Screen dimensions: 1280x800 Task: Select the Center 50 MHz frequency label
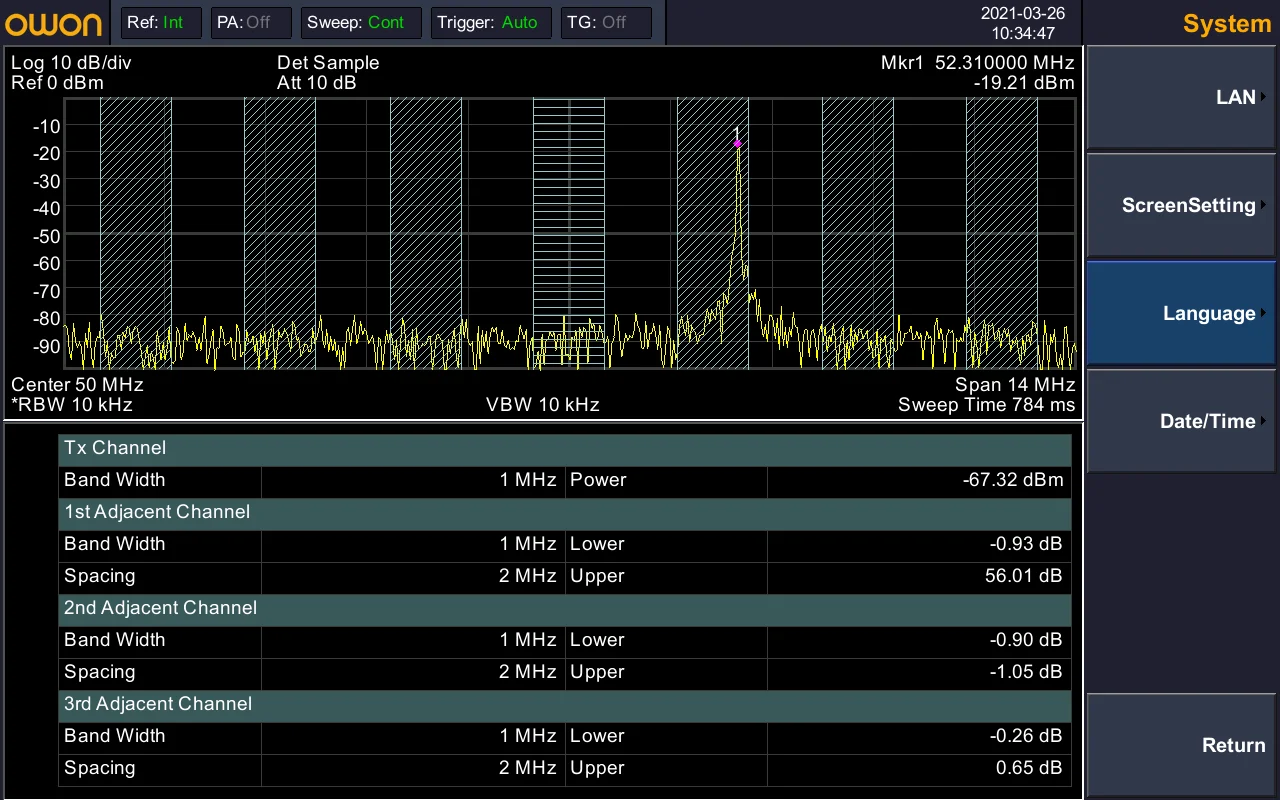(x=77, y=385)
